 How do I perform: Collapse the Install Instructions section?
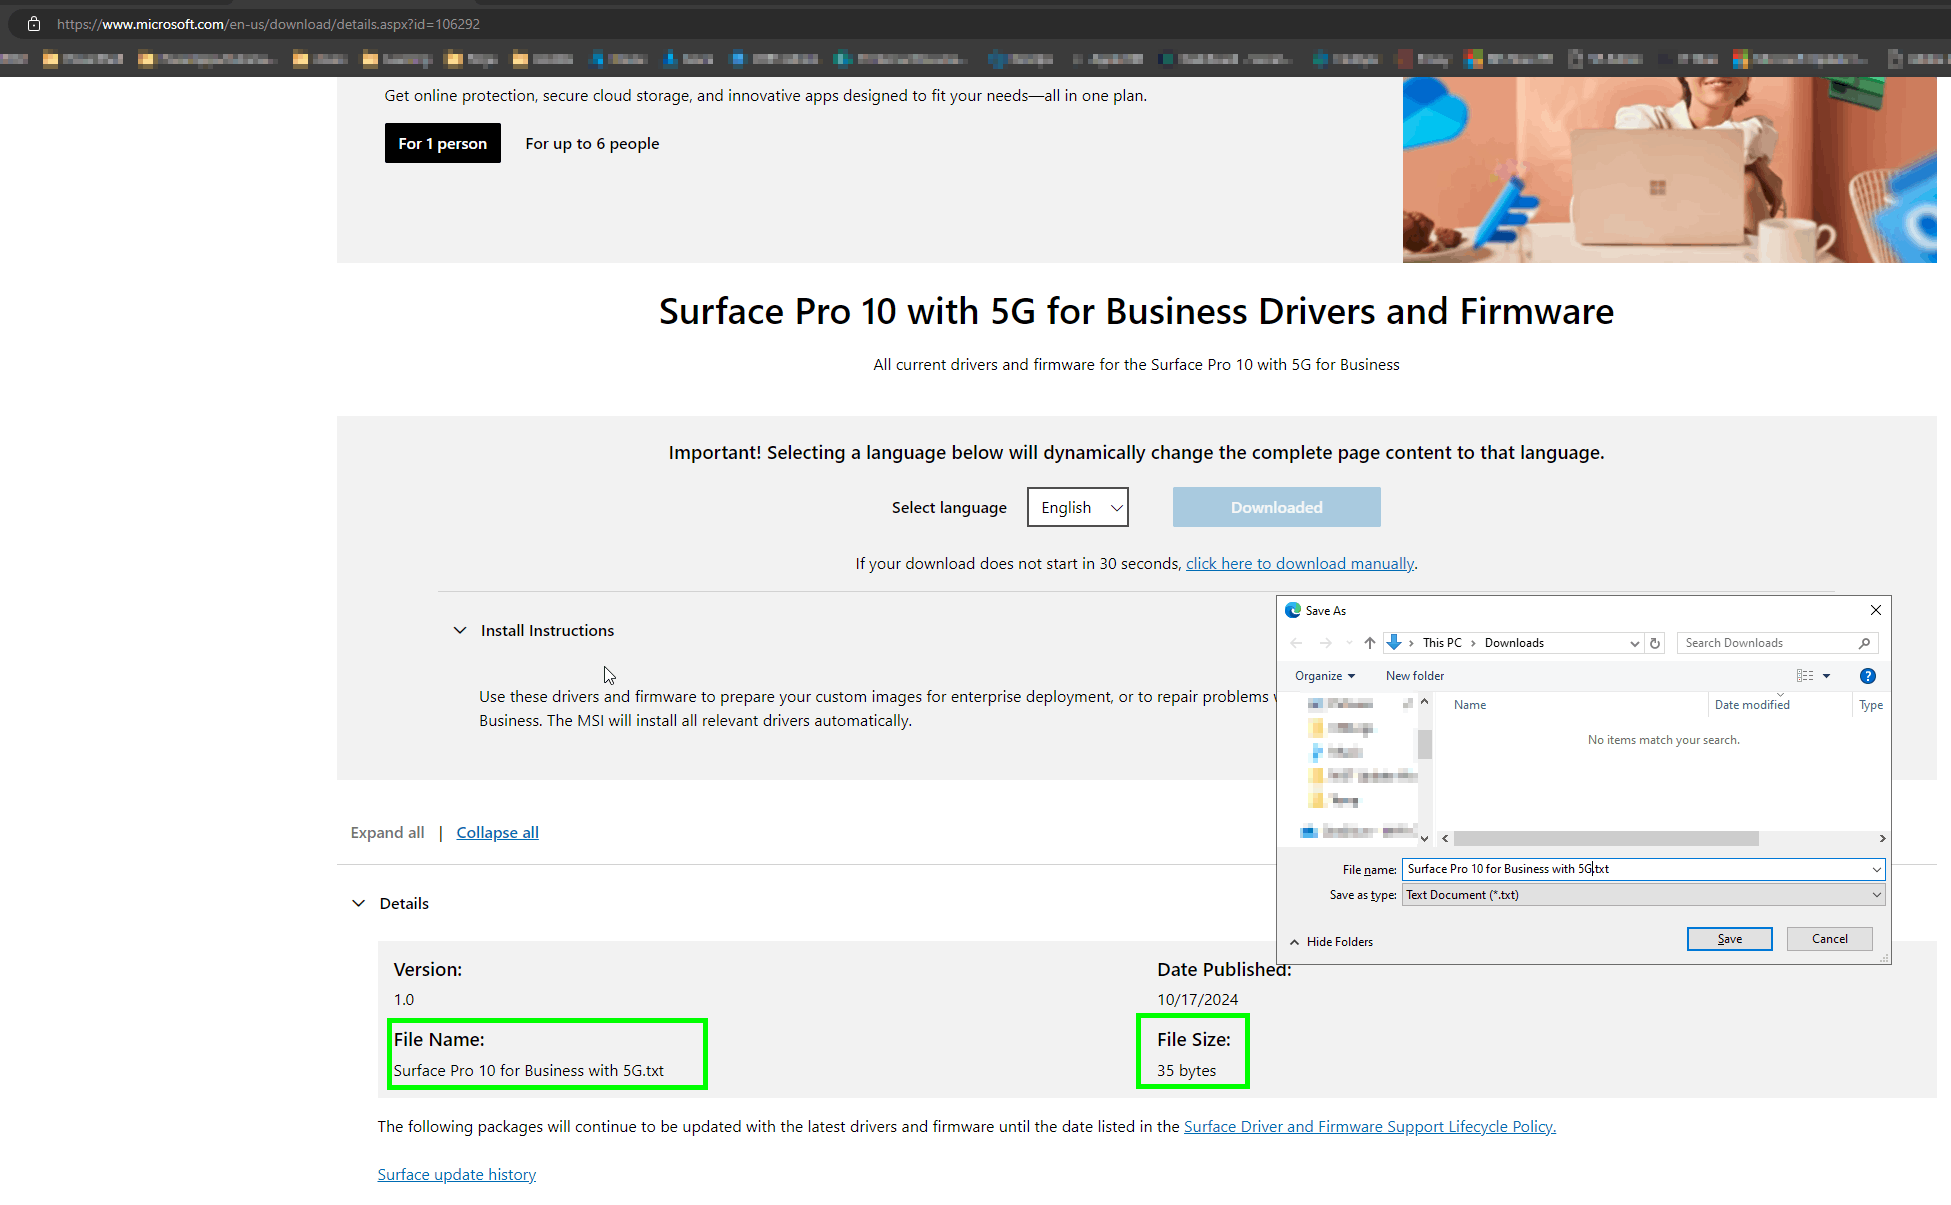point(460,630)
